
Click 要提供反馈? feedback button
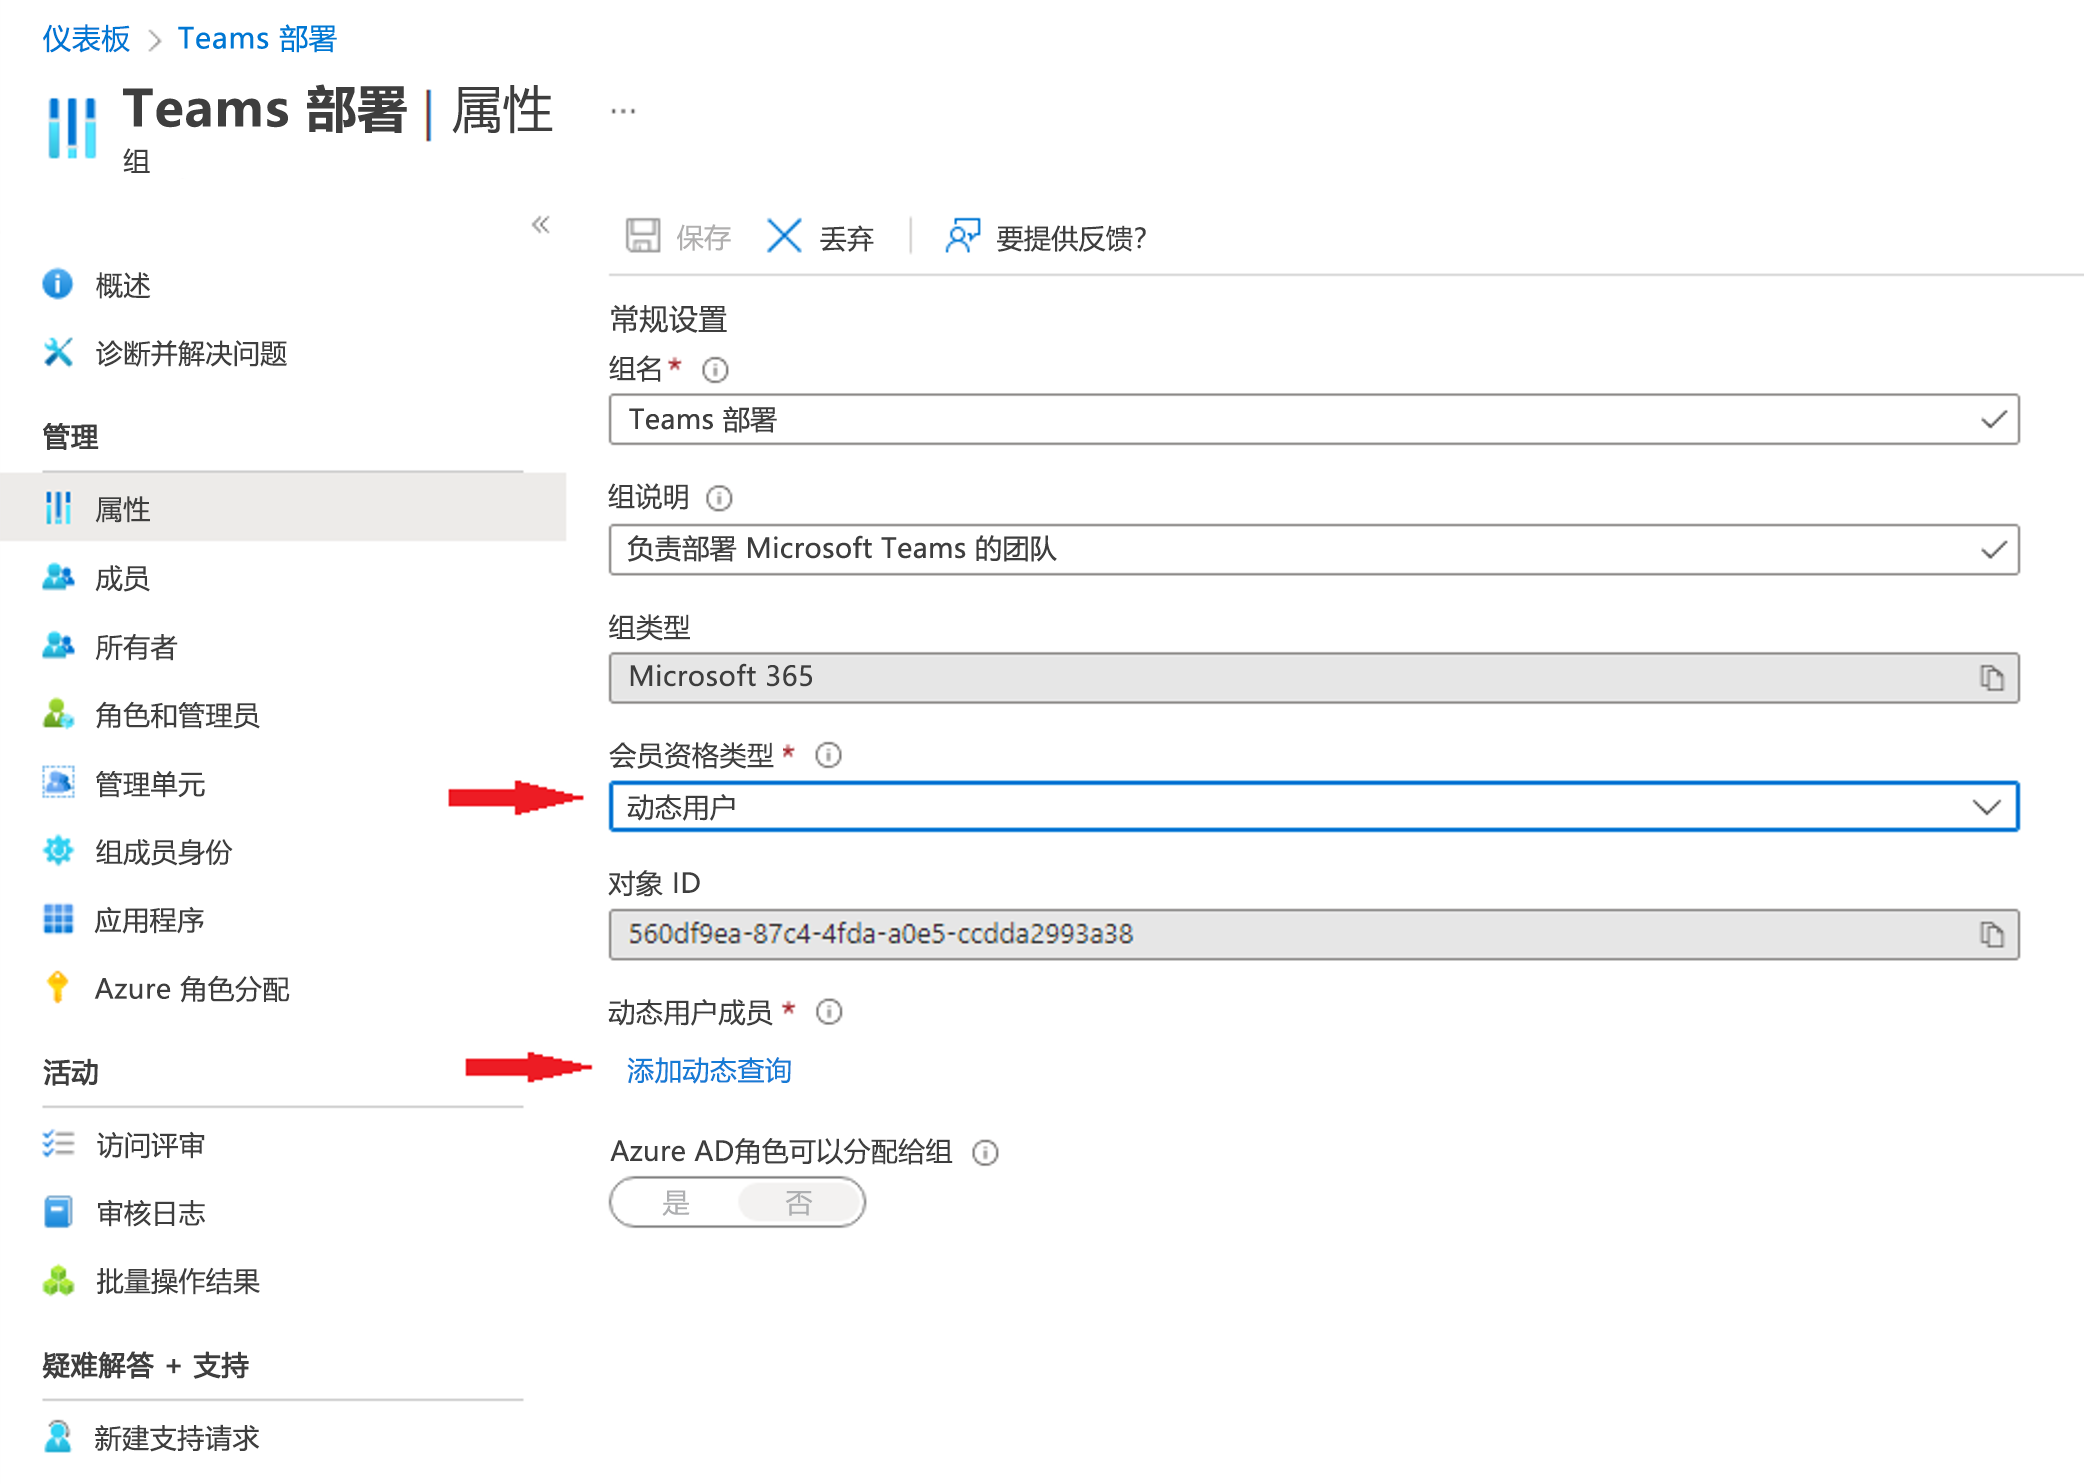1046,237
